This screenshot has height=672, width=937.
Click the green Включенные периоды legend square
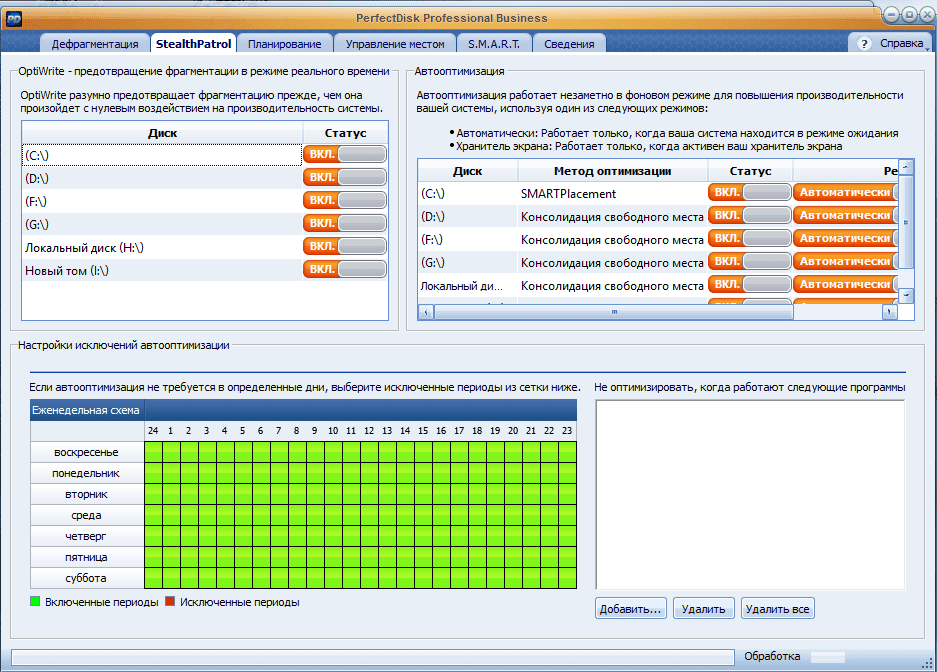click(35, 602)
